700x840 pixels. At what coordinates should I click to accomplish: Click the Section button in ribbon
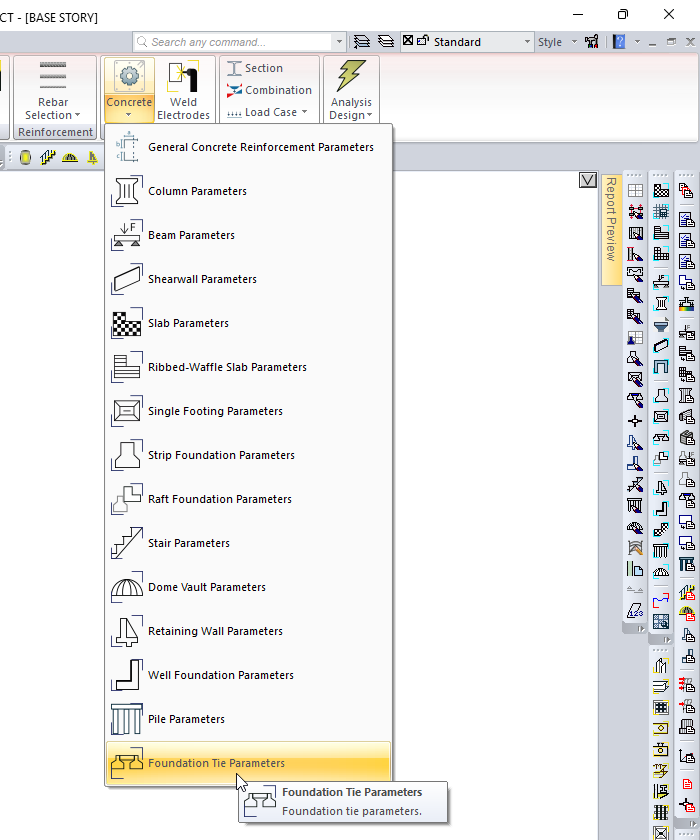coord(255,68)
